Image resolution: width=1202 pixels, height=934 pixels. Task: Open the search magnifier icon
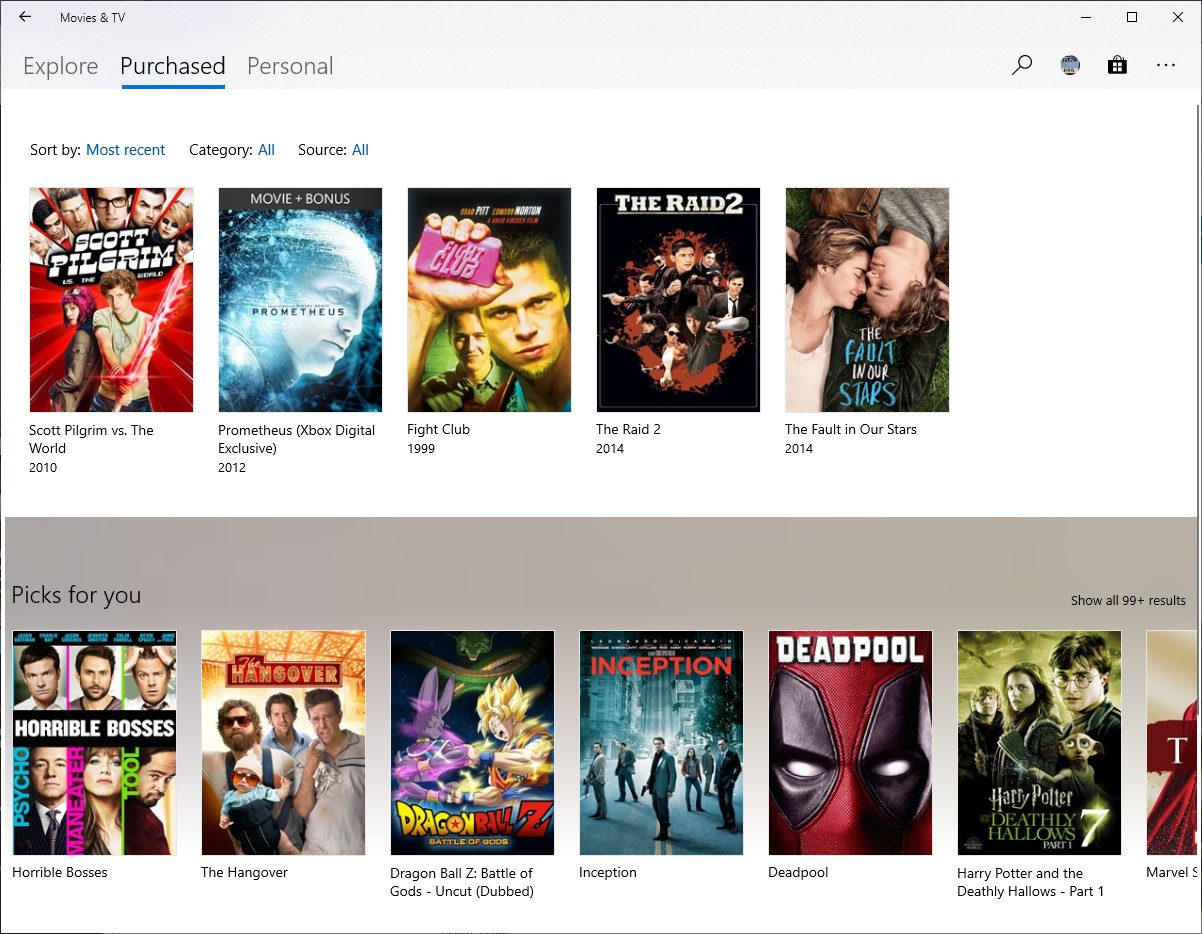1022,66
